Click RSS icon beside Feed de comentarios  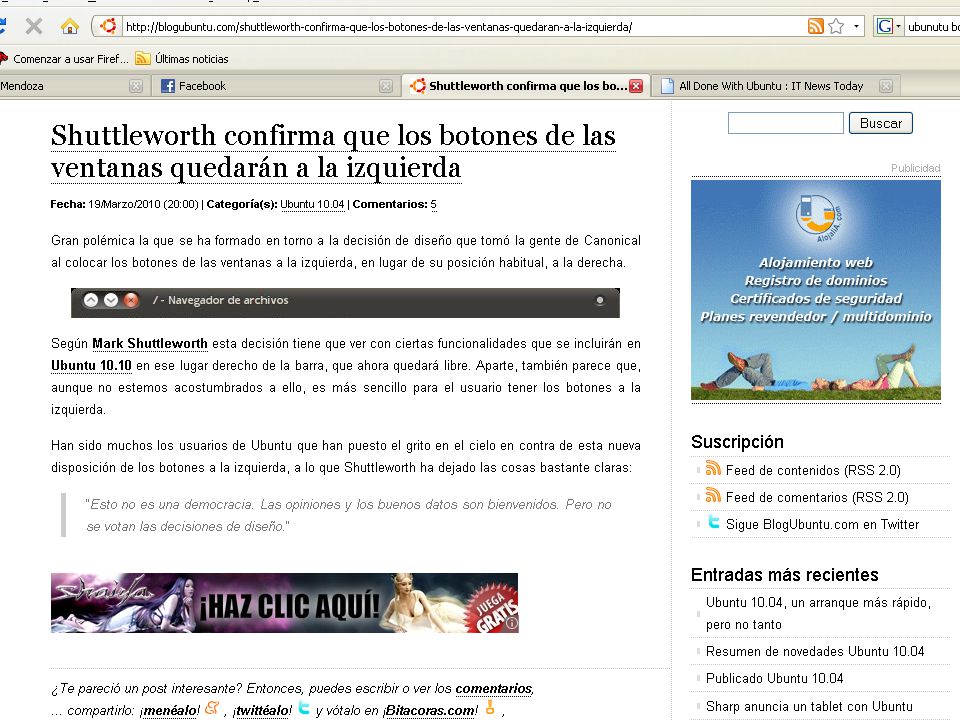[x=713, y=495]
